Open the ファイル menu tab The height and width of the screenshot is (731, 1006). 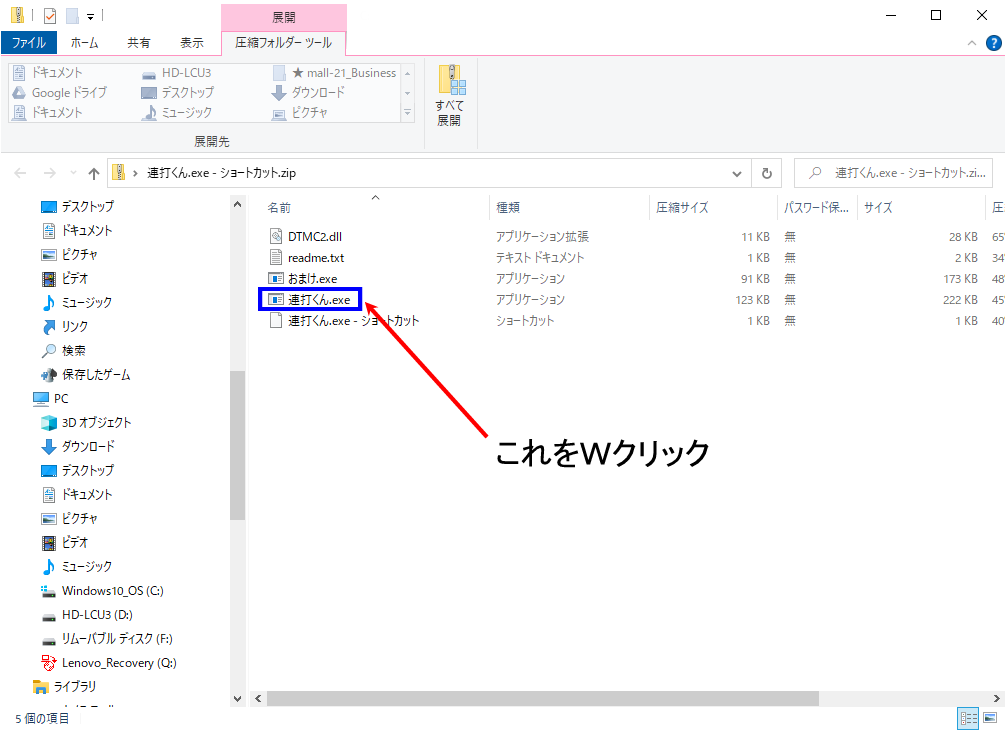[28, 43]
